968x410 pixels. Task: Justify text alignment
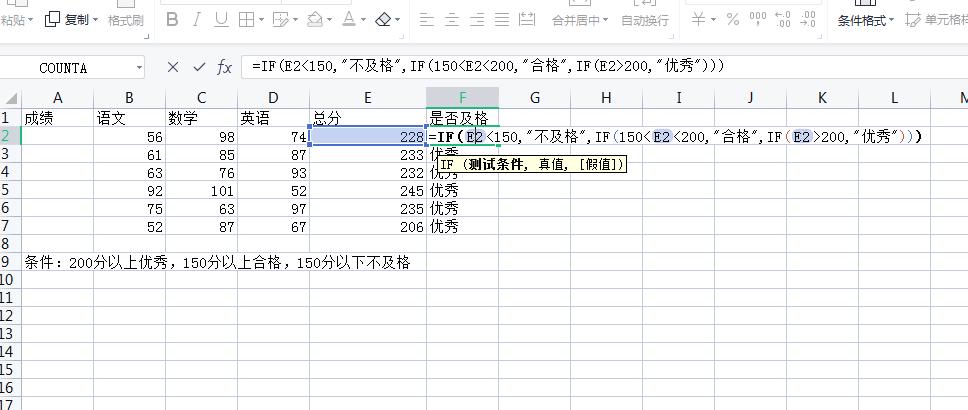[503, 20]
